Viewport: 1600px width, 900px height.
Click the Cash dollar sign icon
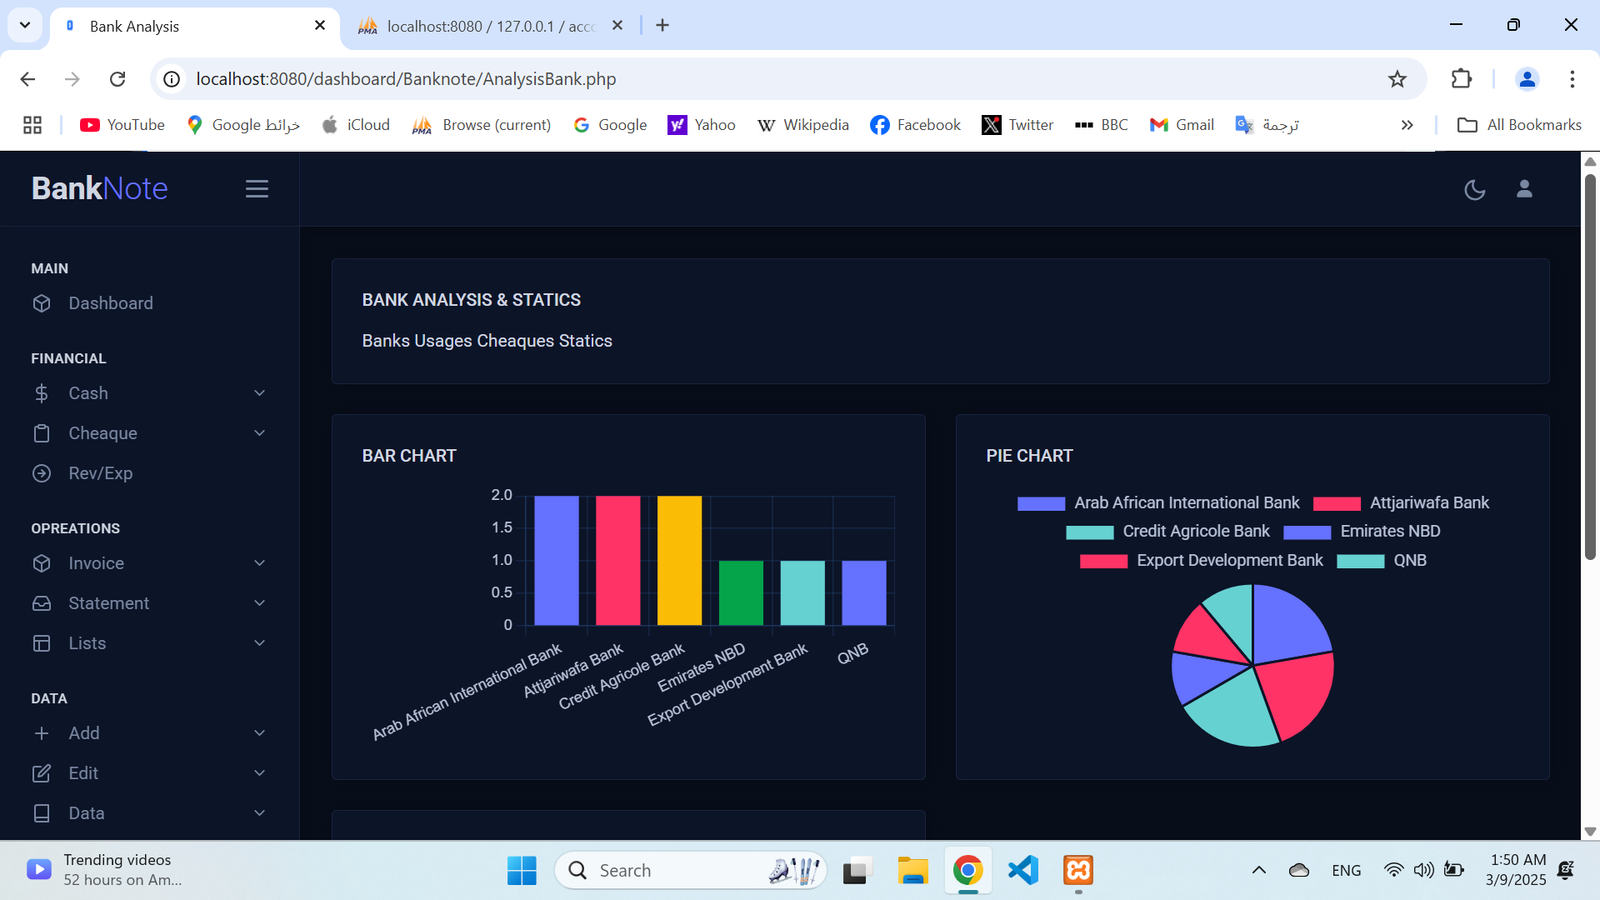pos(42,393)
